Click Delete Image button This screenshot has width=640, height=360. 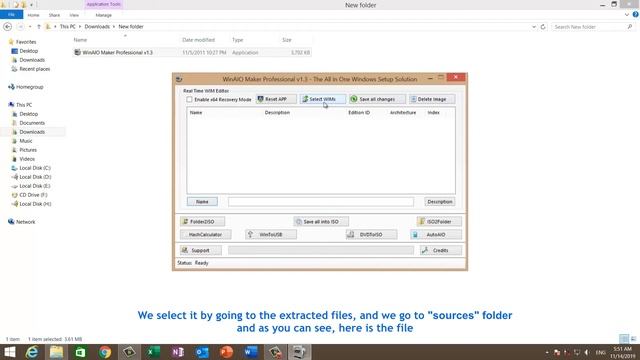[x=431, y=99]
